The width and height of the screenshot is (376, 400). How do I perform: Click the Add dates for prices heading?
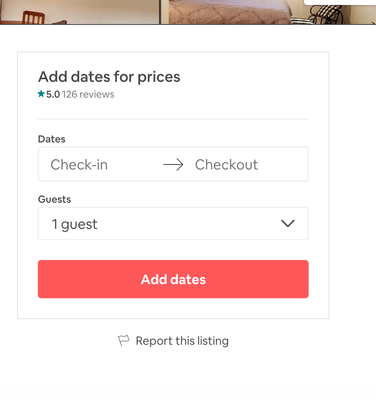pyautogui.click(x=109, y=77)
